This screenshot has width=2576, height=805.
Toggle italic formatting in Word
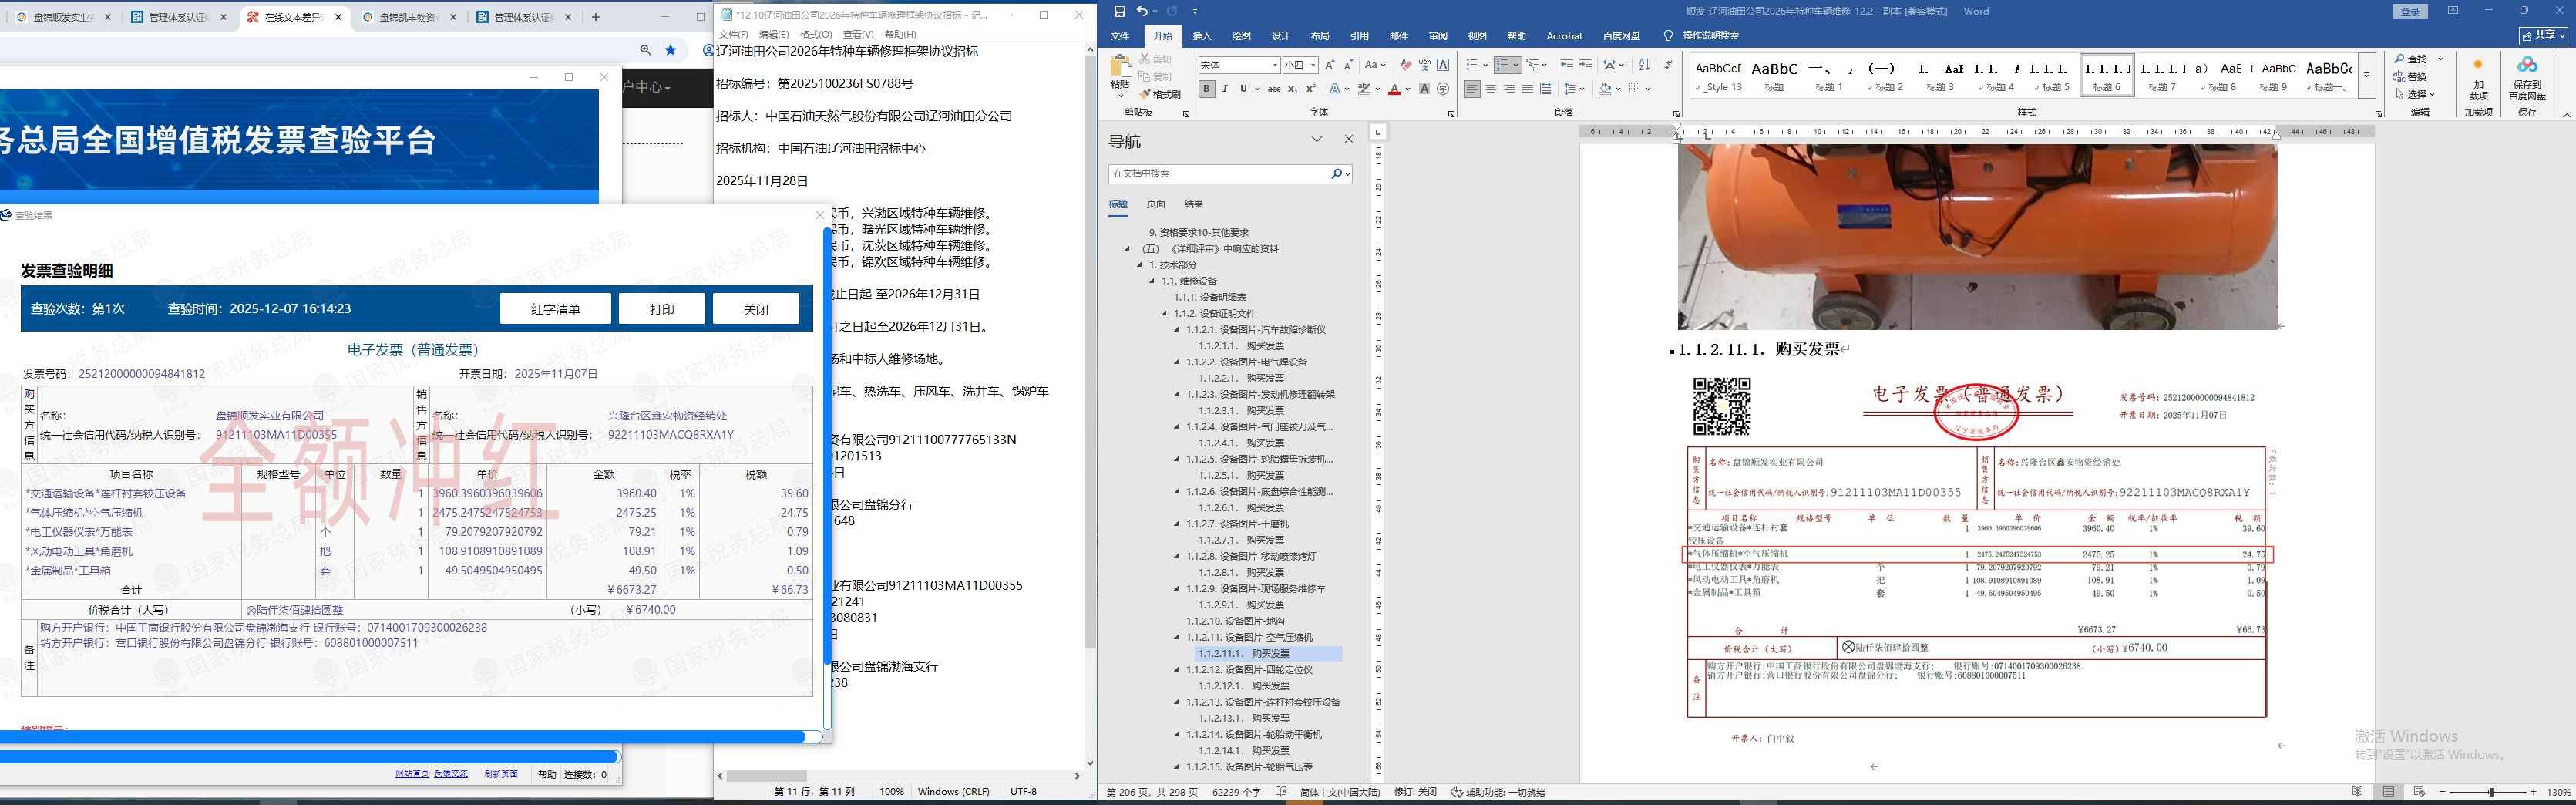tap(1225, 89)
